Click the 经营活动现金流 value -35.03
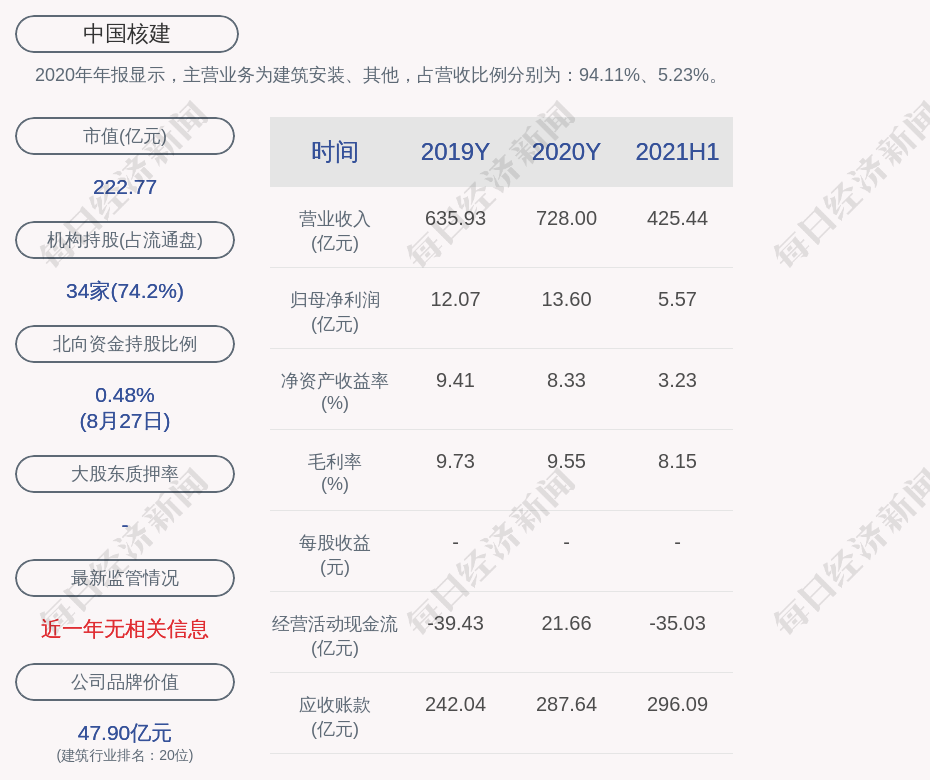Viewport: 930px width, 780px height. coord(677,623)
